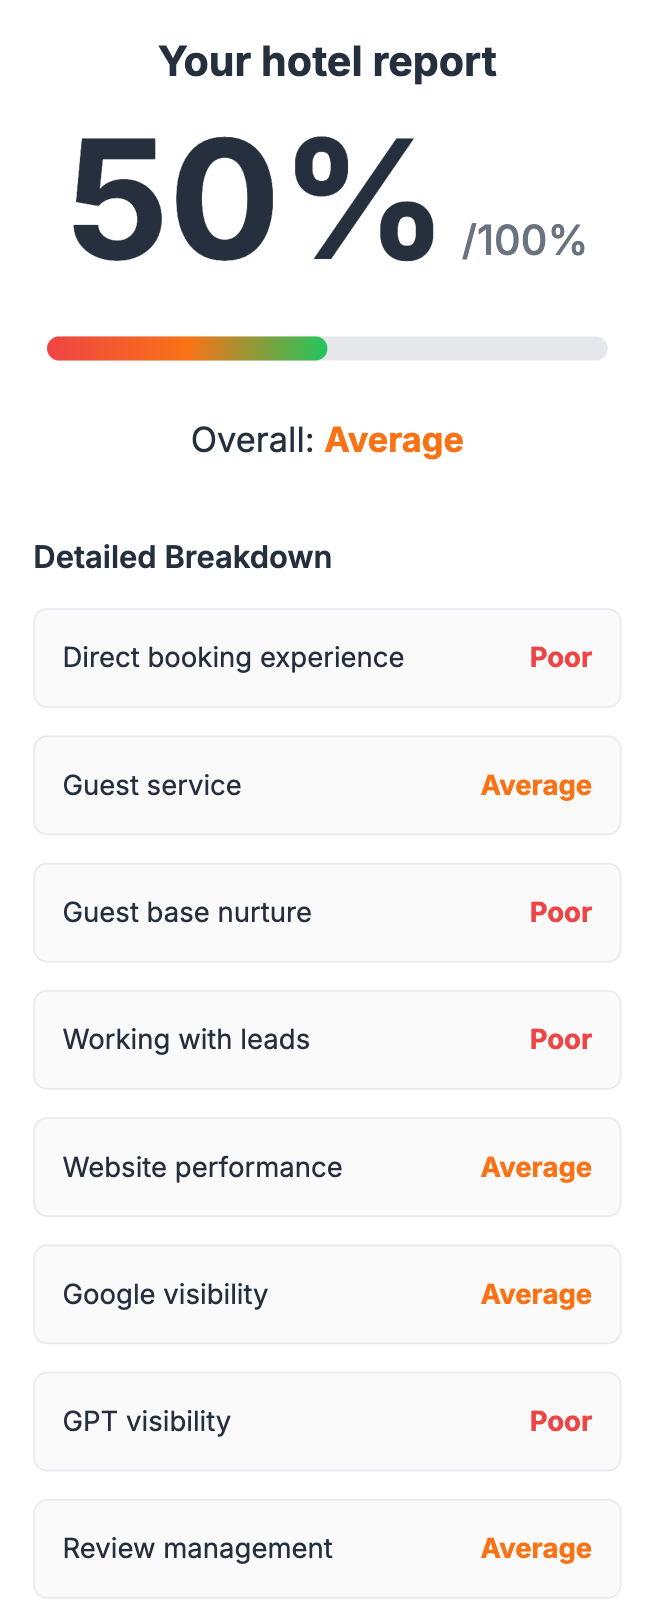
Task: Click the Average label for Guest service
Action: point(536,785)
